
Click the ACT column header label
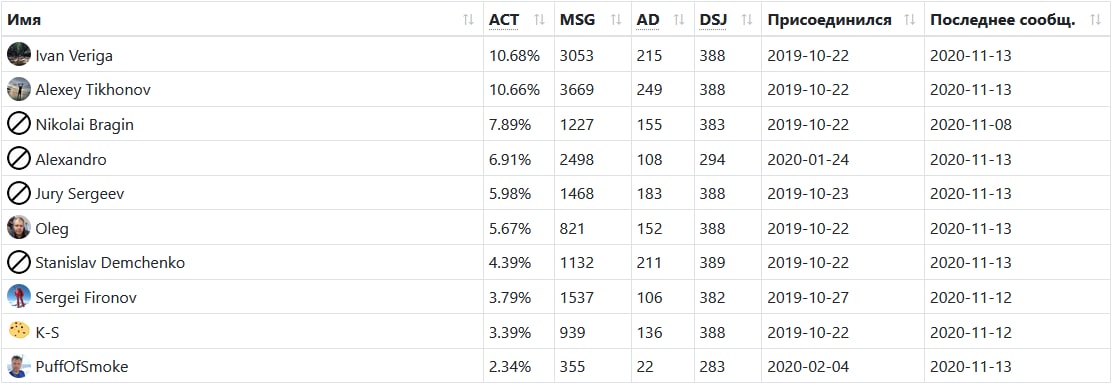pos(504,20)
